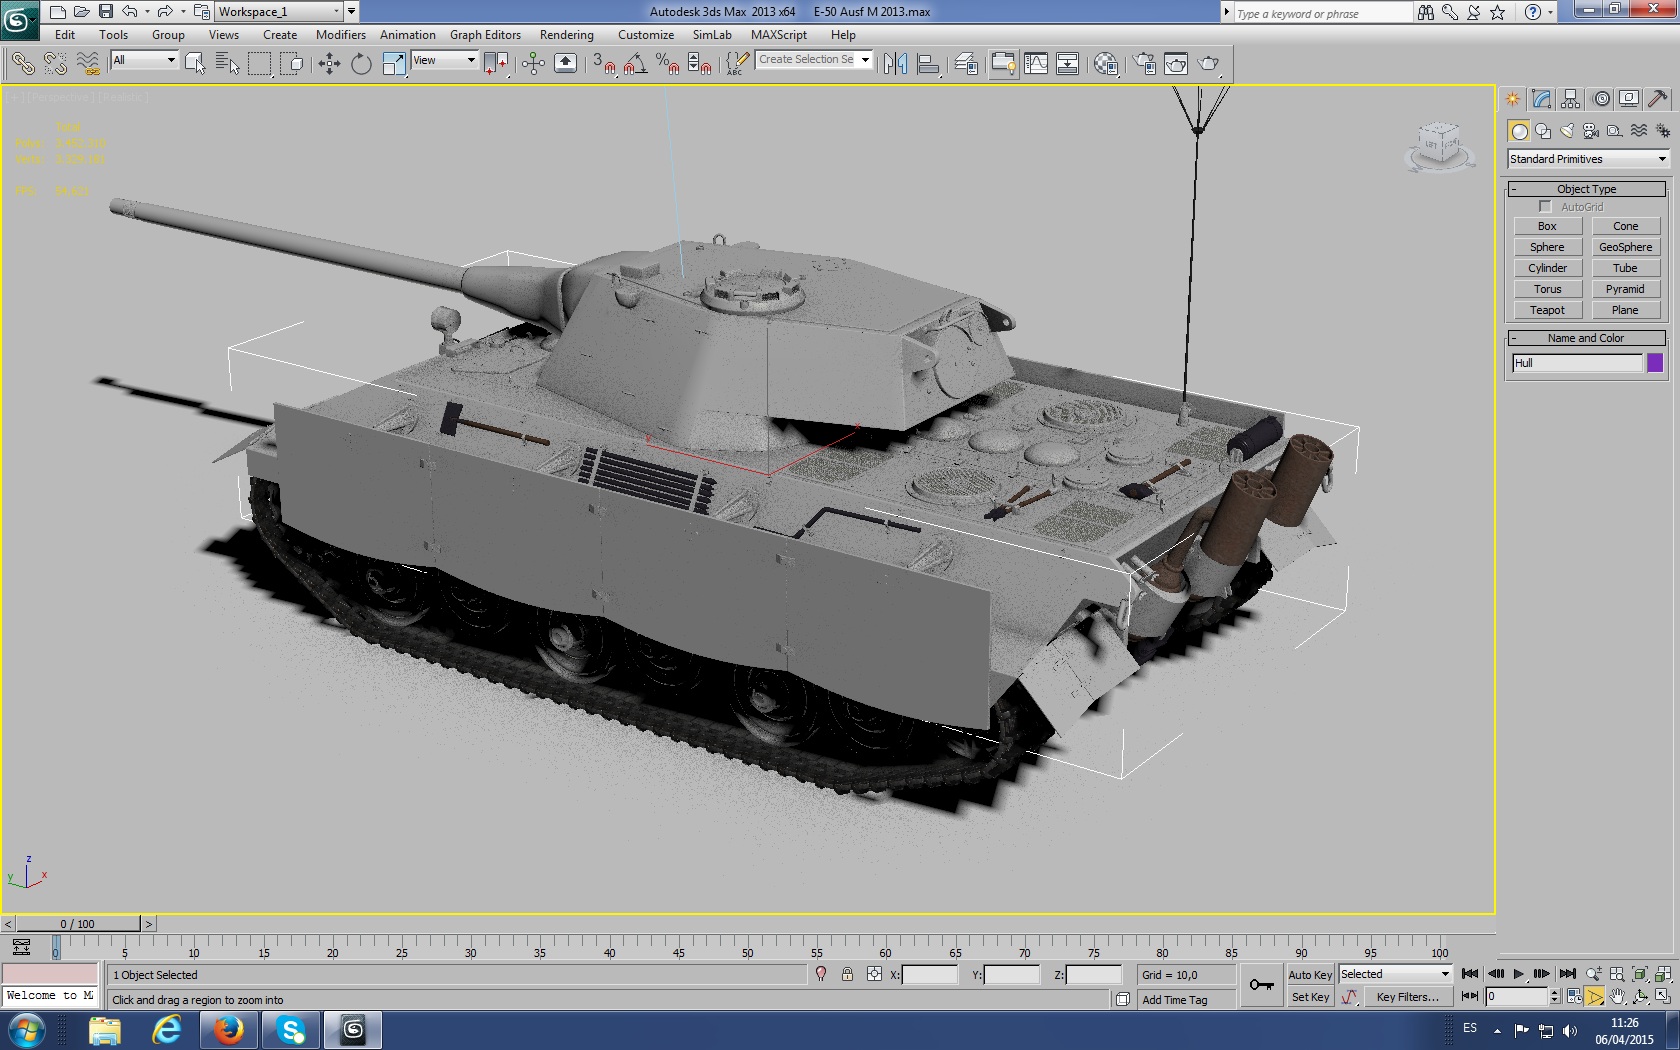Click the ViewCube in the viewport
The width and height of the screenshot is (1680, 1050).
(1441, 146)
